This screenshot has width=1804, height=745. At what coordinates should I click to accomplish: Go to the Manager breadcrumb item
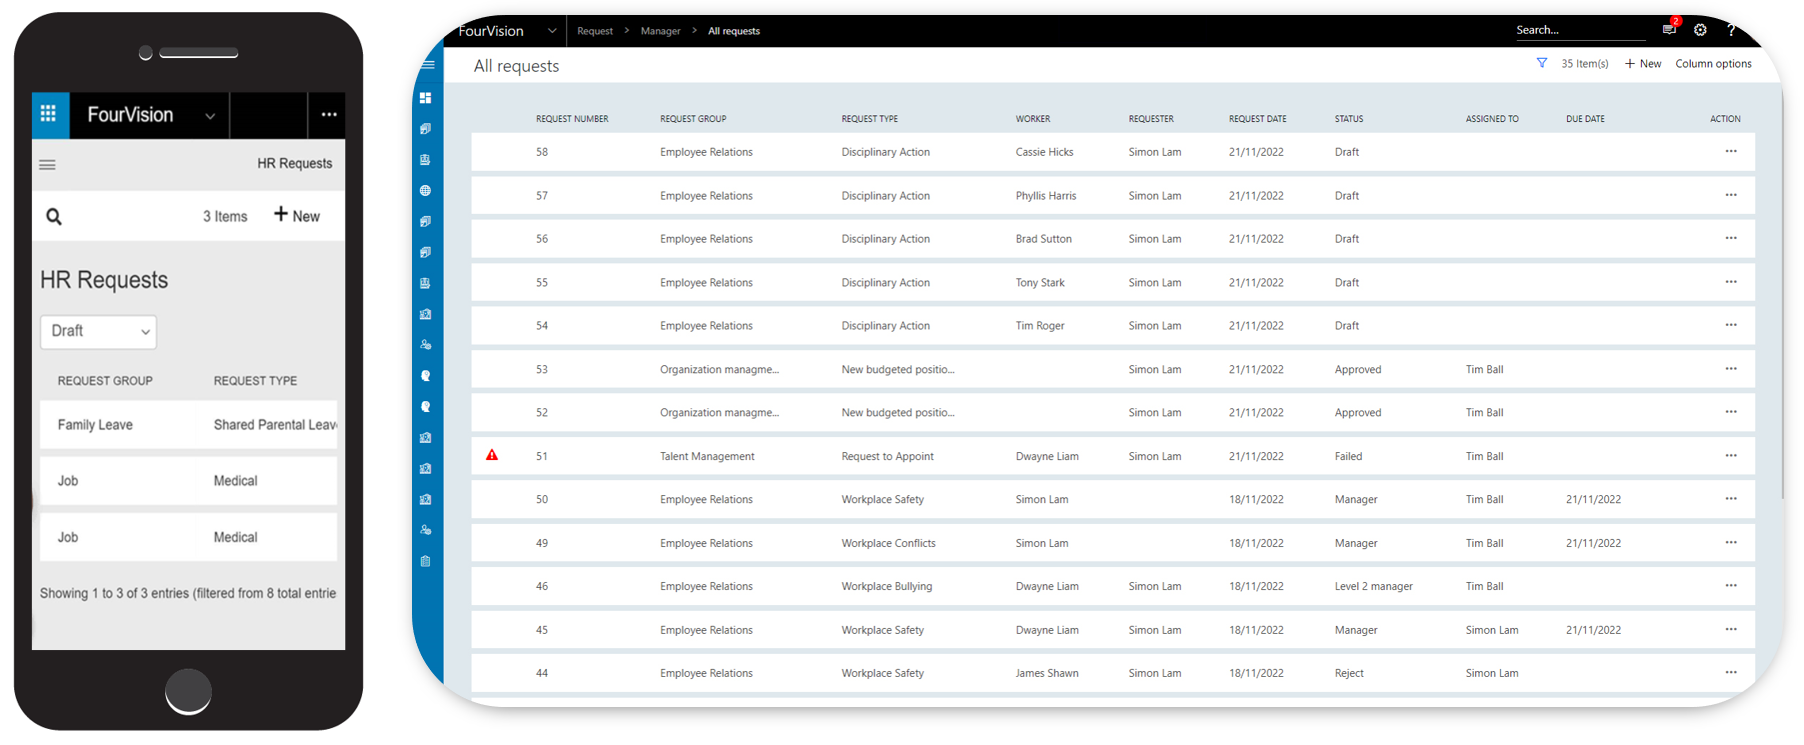[660, 31]
